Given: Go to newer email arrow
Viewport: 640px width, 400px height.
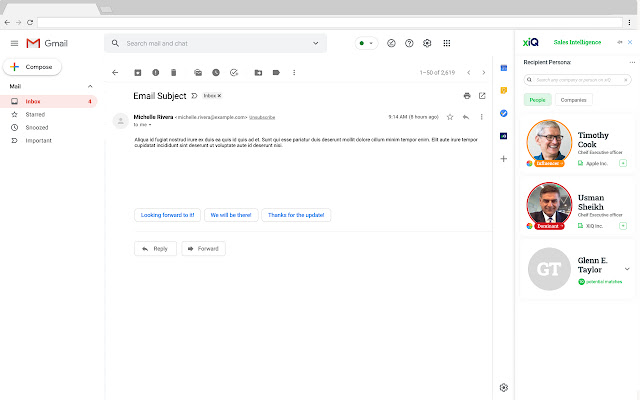Looking at the screenshot, I should (469, 73).
